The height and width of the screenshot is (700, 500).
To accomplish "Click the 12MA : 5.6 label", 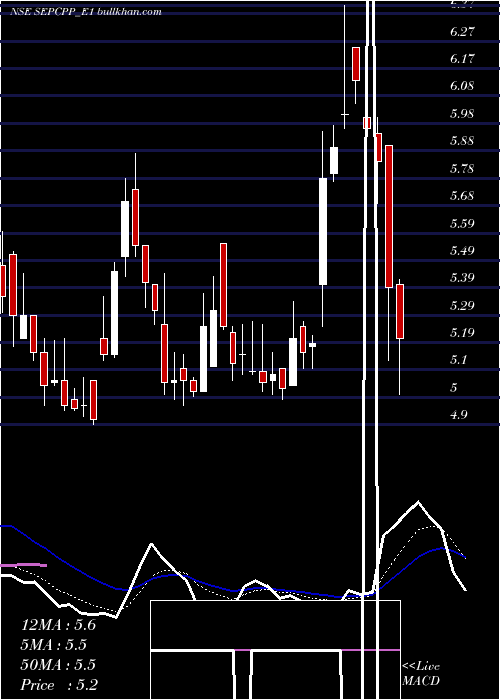I will point(58,625).
